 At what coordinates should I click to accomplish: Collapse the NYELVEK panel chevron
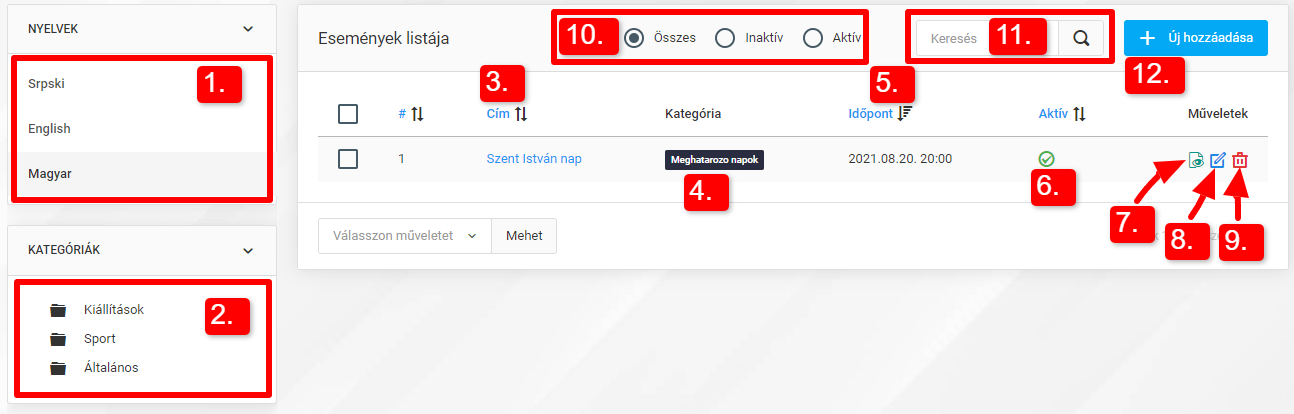248,29
